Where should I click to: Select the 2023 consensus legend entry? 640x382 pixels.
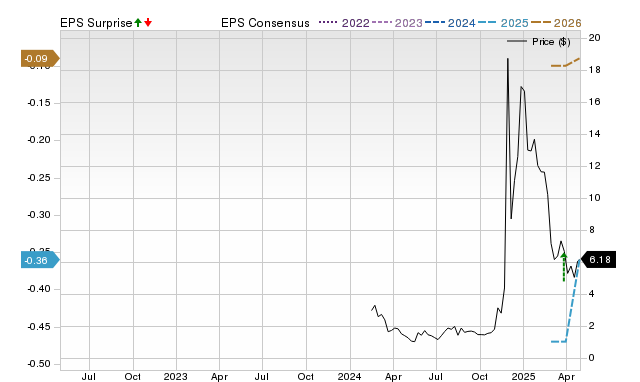397,23
